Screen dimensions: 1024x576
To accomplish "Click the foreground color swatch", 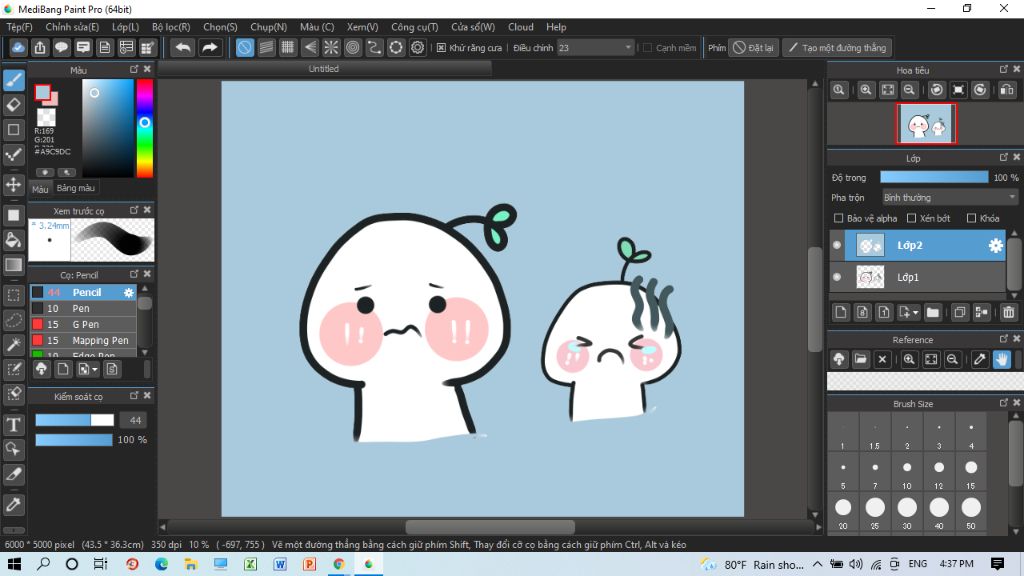I will (42, 93).
